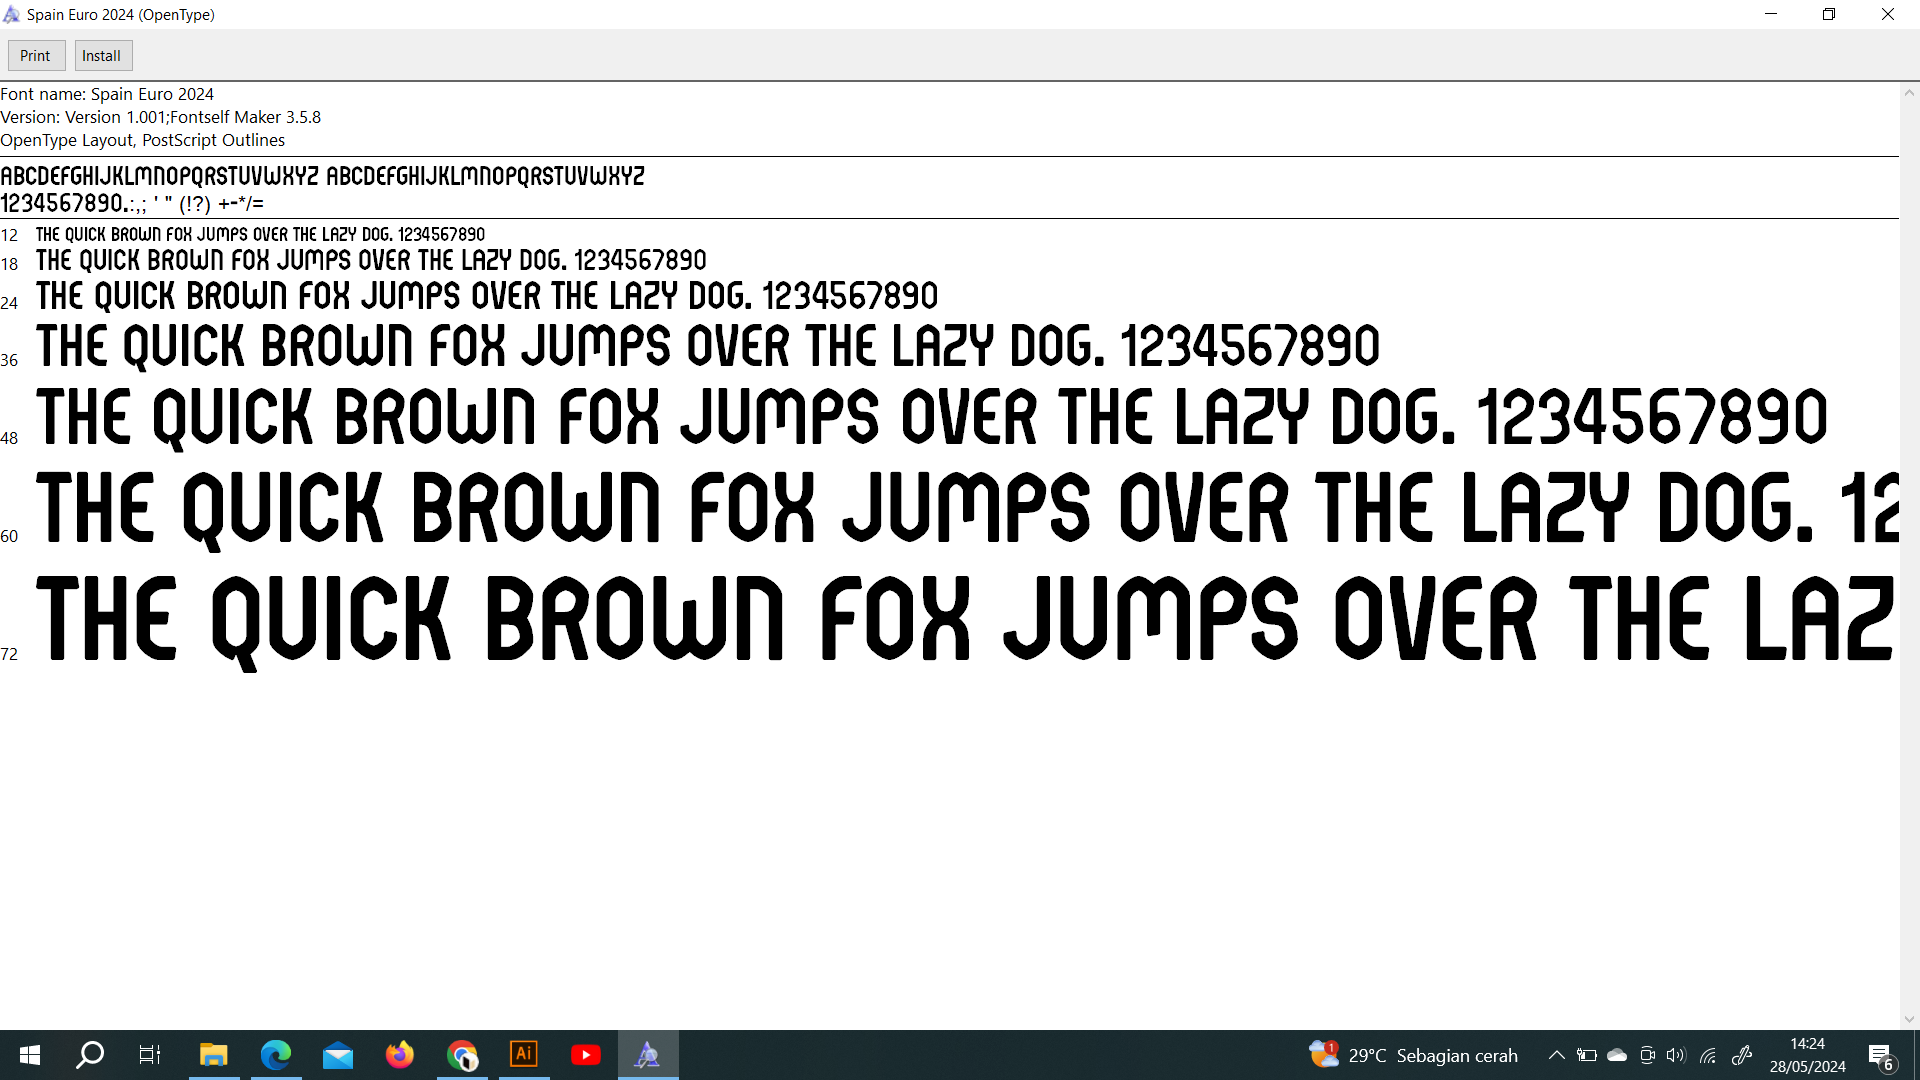1920x1080 pixels.
Task: Open the Wi-Fi network tray icon
Action: click(x=1708, y=1055)
